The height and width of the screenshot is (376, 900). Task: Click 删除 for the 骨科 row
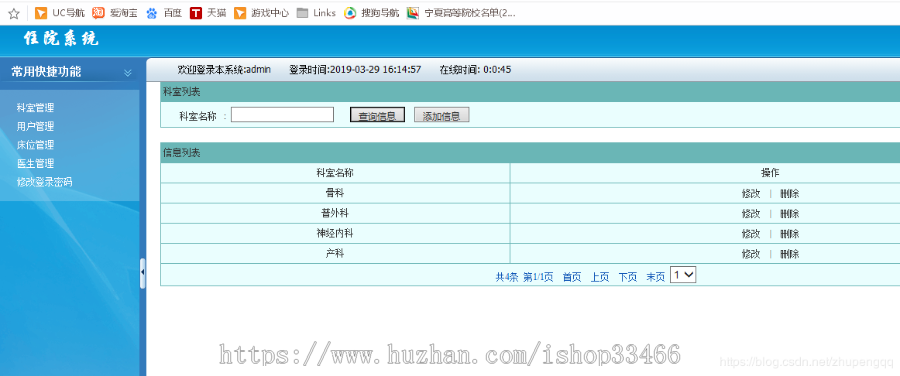[789, 193]
